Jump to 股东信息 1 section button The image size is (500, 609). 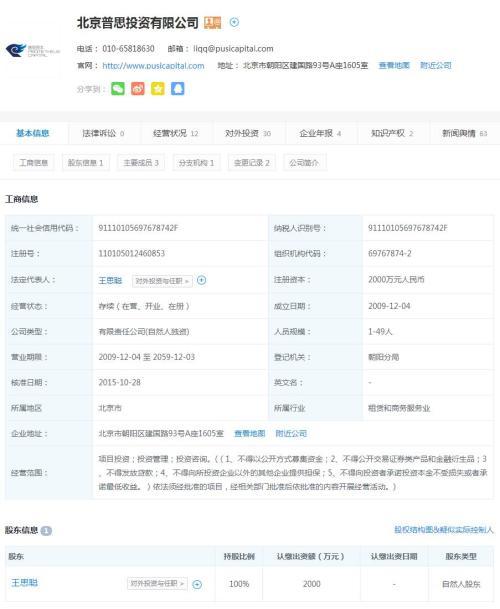click(x=86, y=162)
